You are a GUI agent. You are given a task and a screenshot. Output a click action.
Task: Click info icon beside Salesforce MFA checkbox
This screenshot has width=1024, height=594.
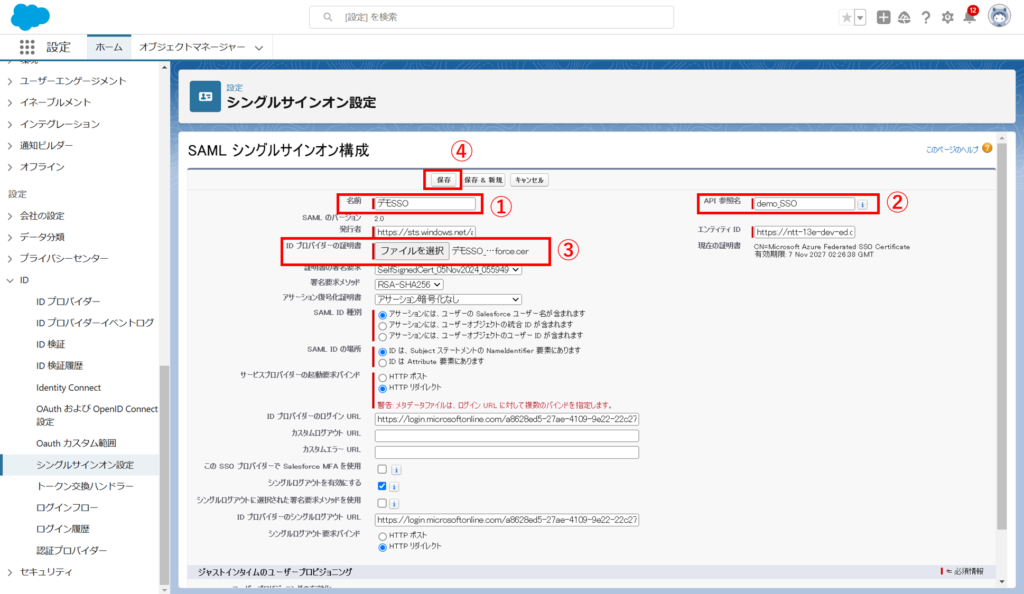[x=396, y=470]
